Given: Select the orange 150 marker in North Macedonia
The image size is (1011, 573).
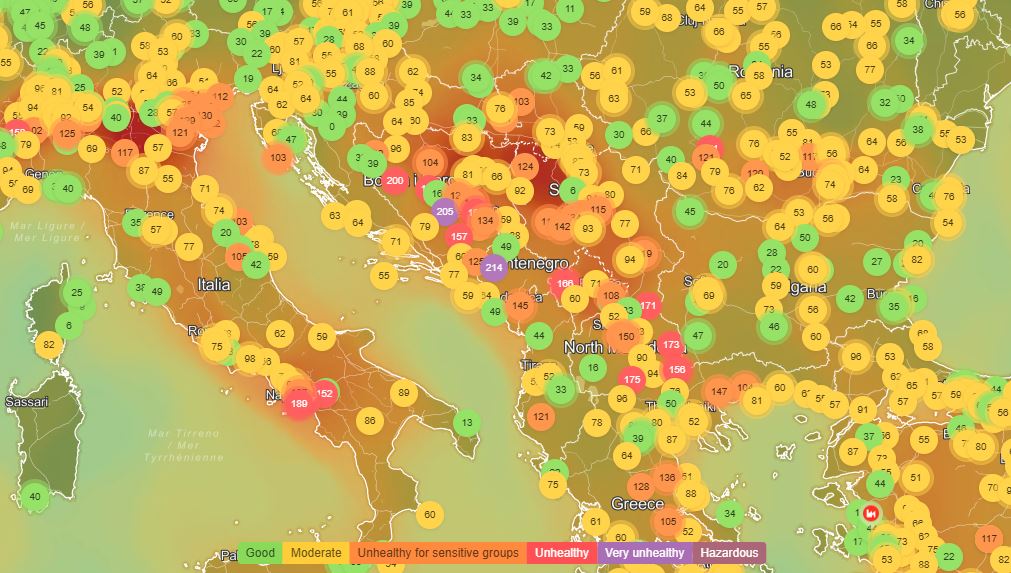Looking at the screenshot, I should click(626, 336).
